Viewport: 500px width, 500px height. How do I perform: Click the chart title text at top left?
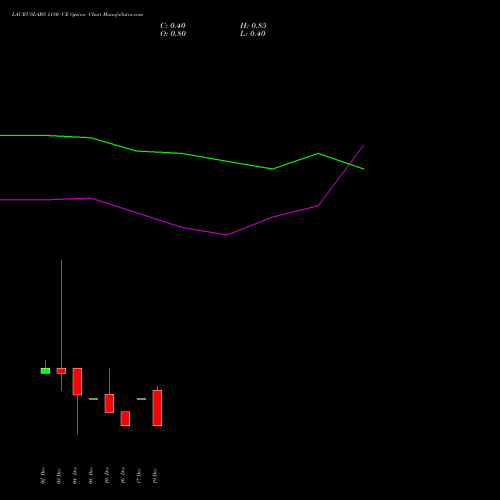(x=77, y=15)
